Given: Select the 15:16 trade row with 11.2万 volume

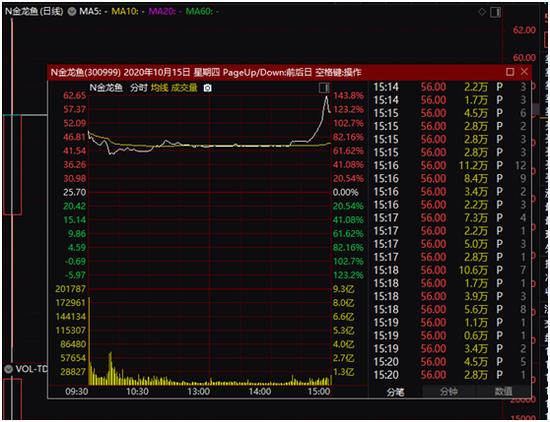Looking at the screenshot, I should click(x=450, y=165).
